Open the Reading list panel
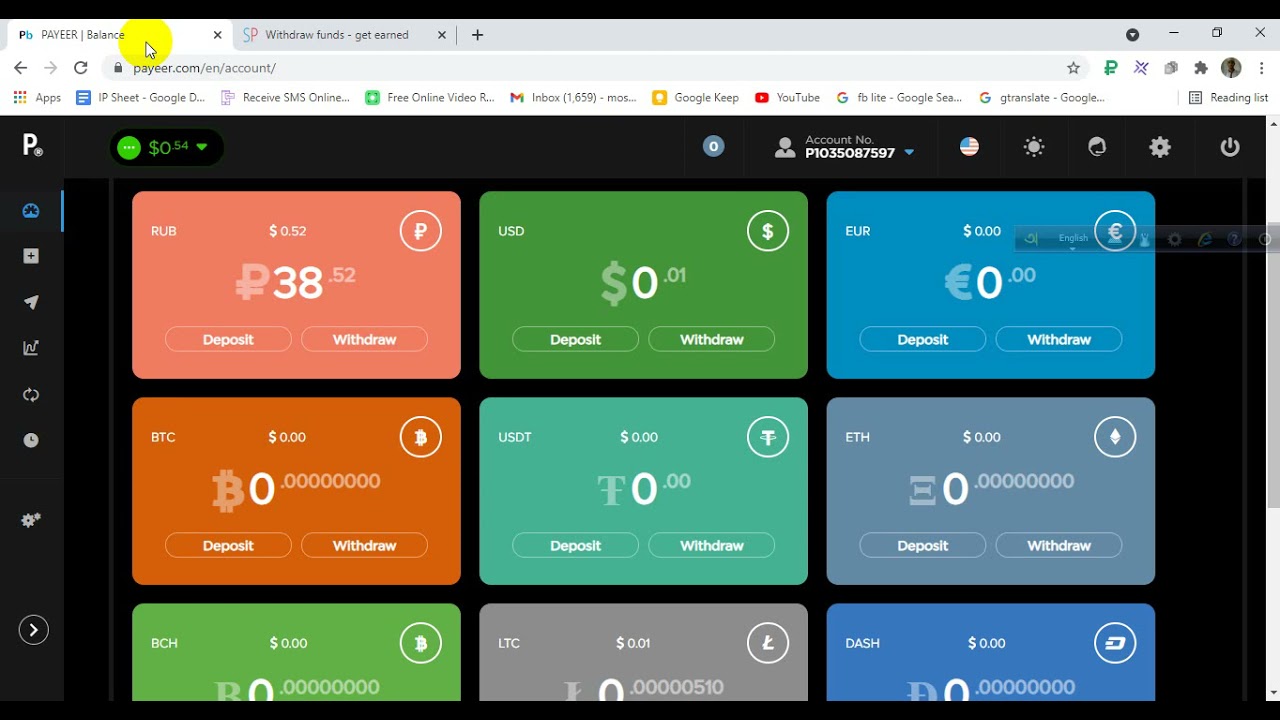 click(x=1228, y=98)
